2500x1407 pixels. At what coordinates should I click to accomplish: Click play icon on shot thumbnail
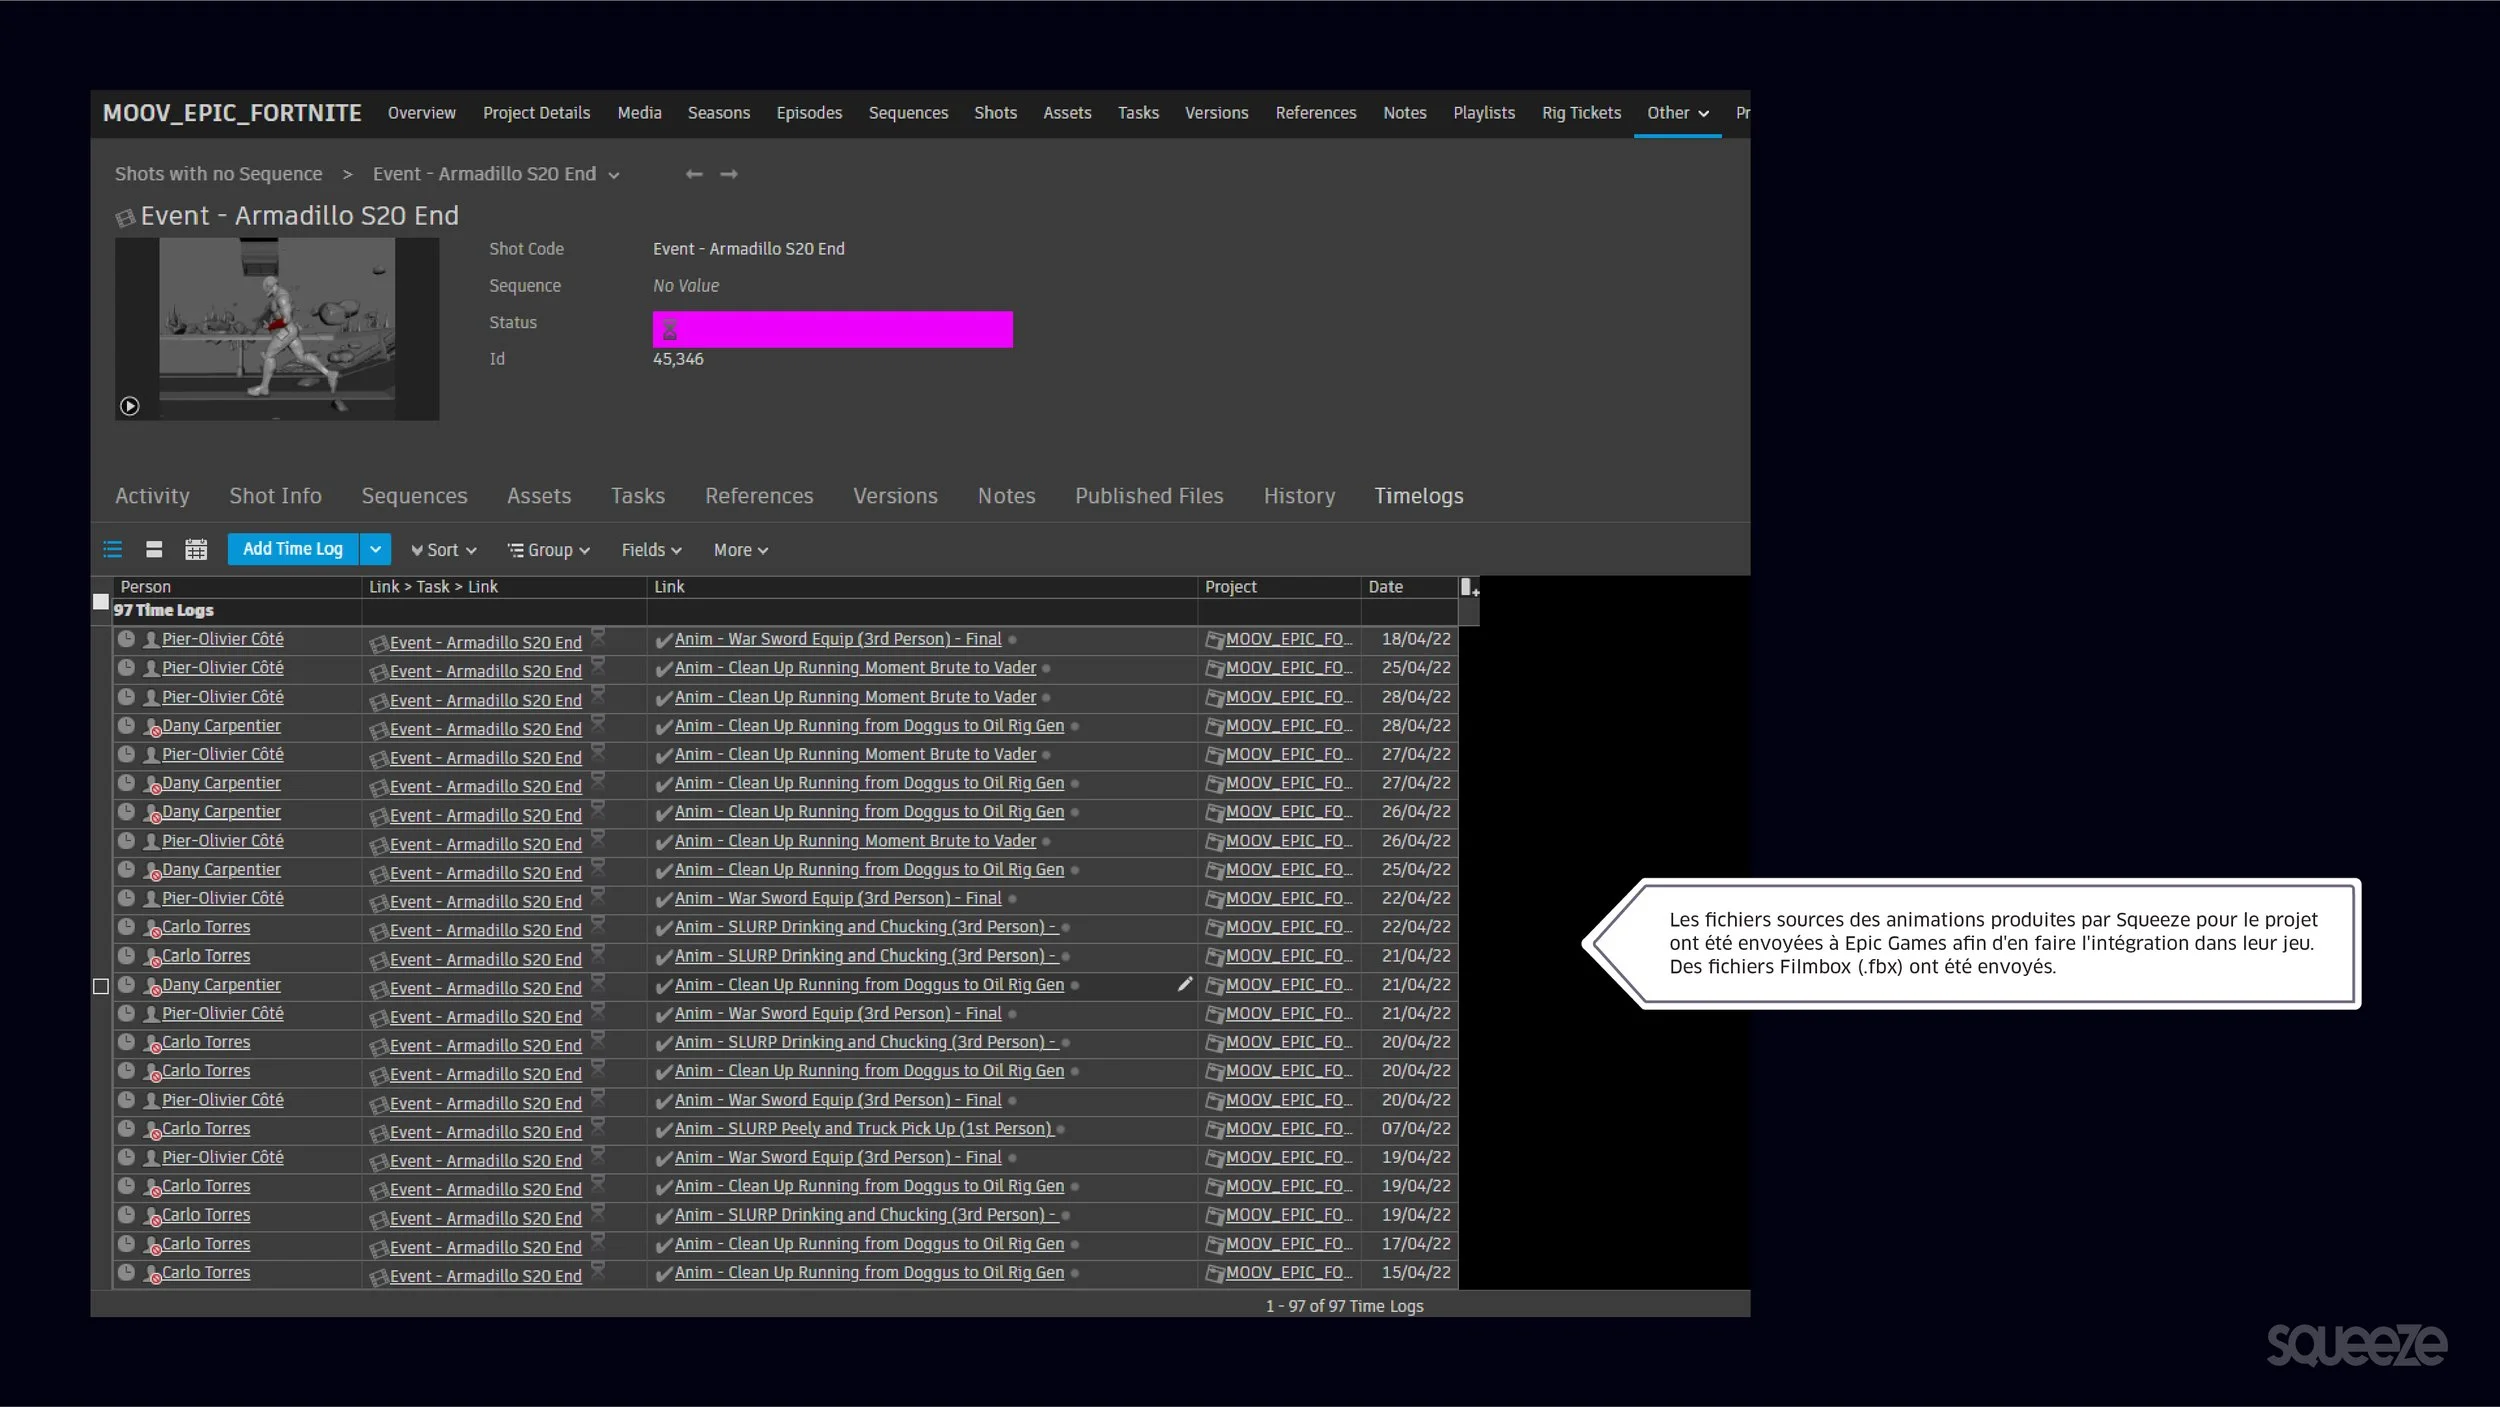[x=129, y=406]
